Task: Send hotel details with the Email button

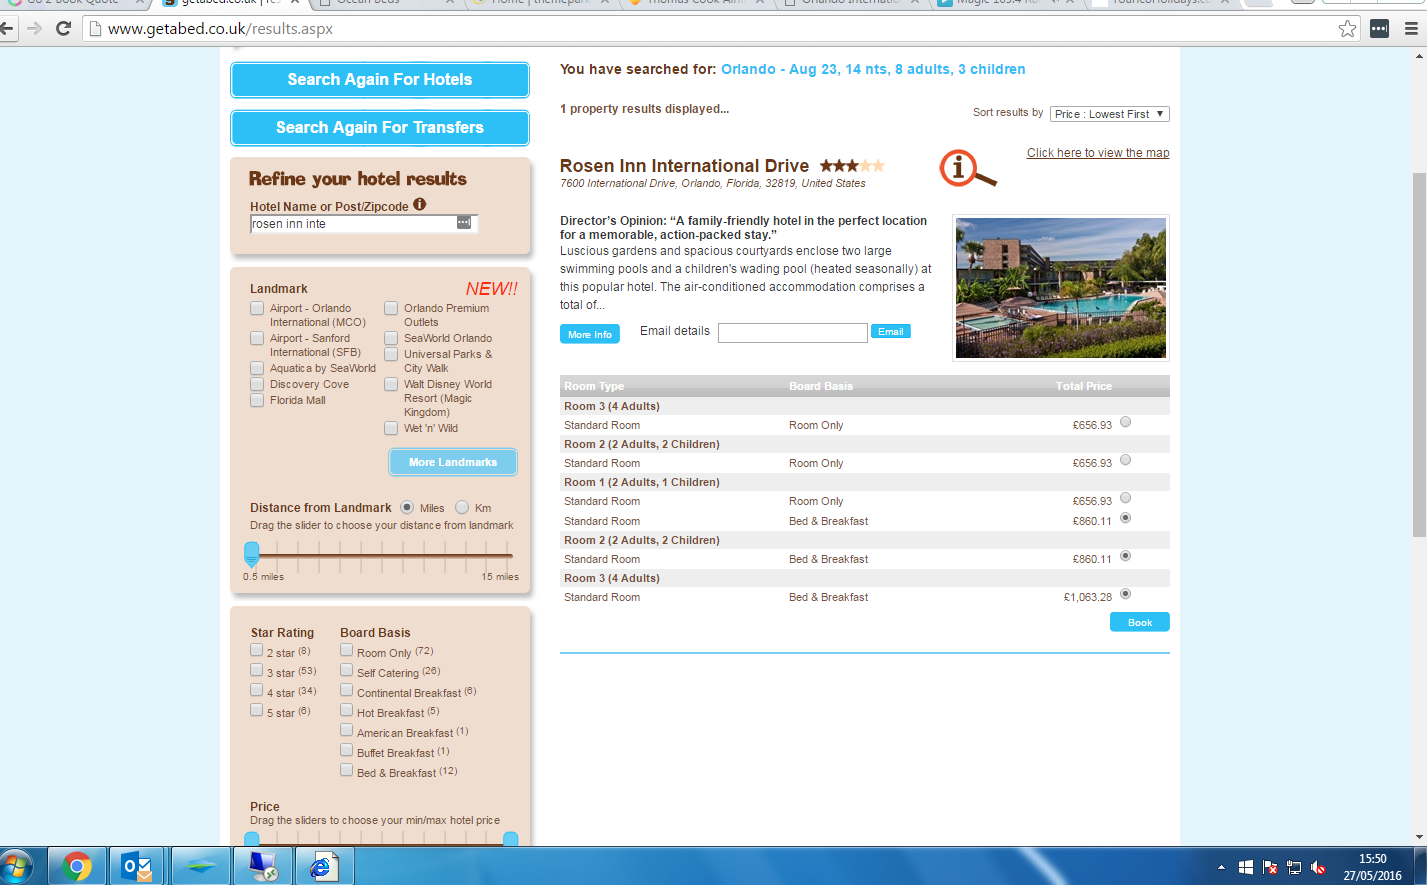Action: (x=891, y=331)
